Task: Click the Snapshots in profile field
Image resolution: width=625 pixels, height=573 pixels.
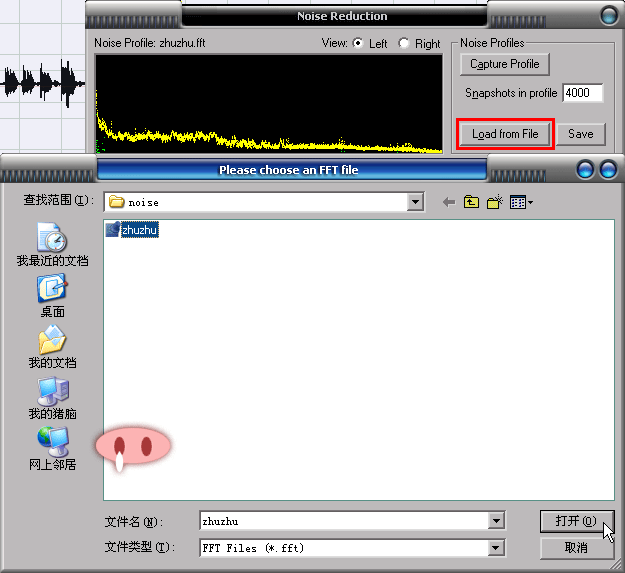Action: (583, 93)
